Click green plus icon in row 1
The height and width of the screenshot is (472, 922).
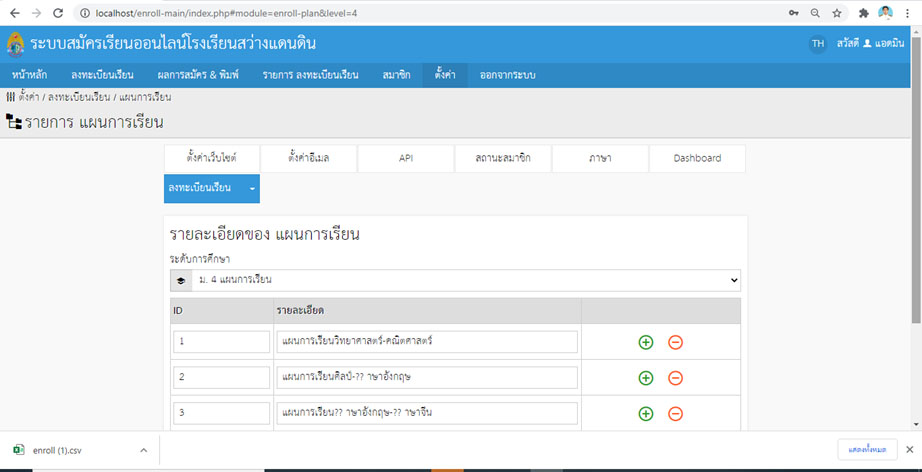[x=645, y=342]
